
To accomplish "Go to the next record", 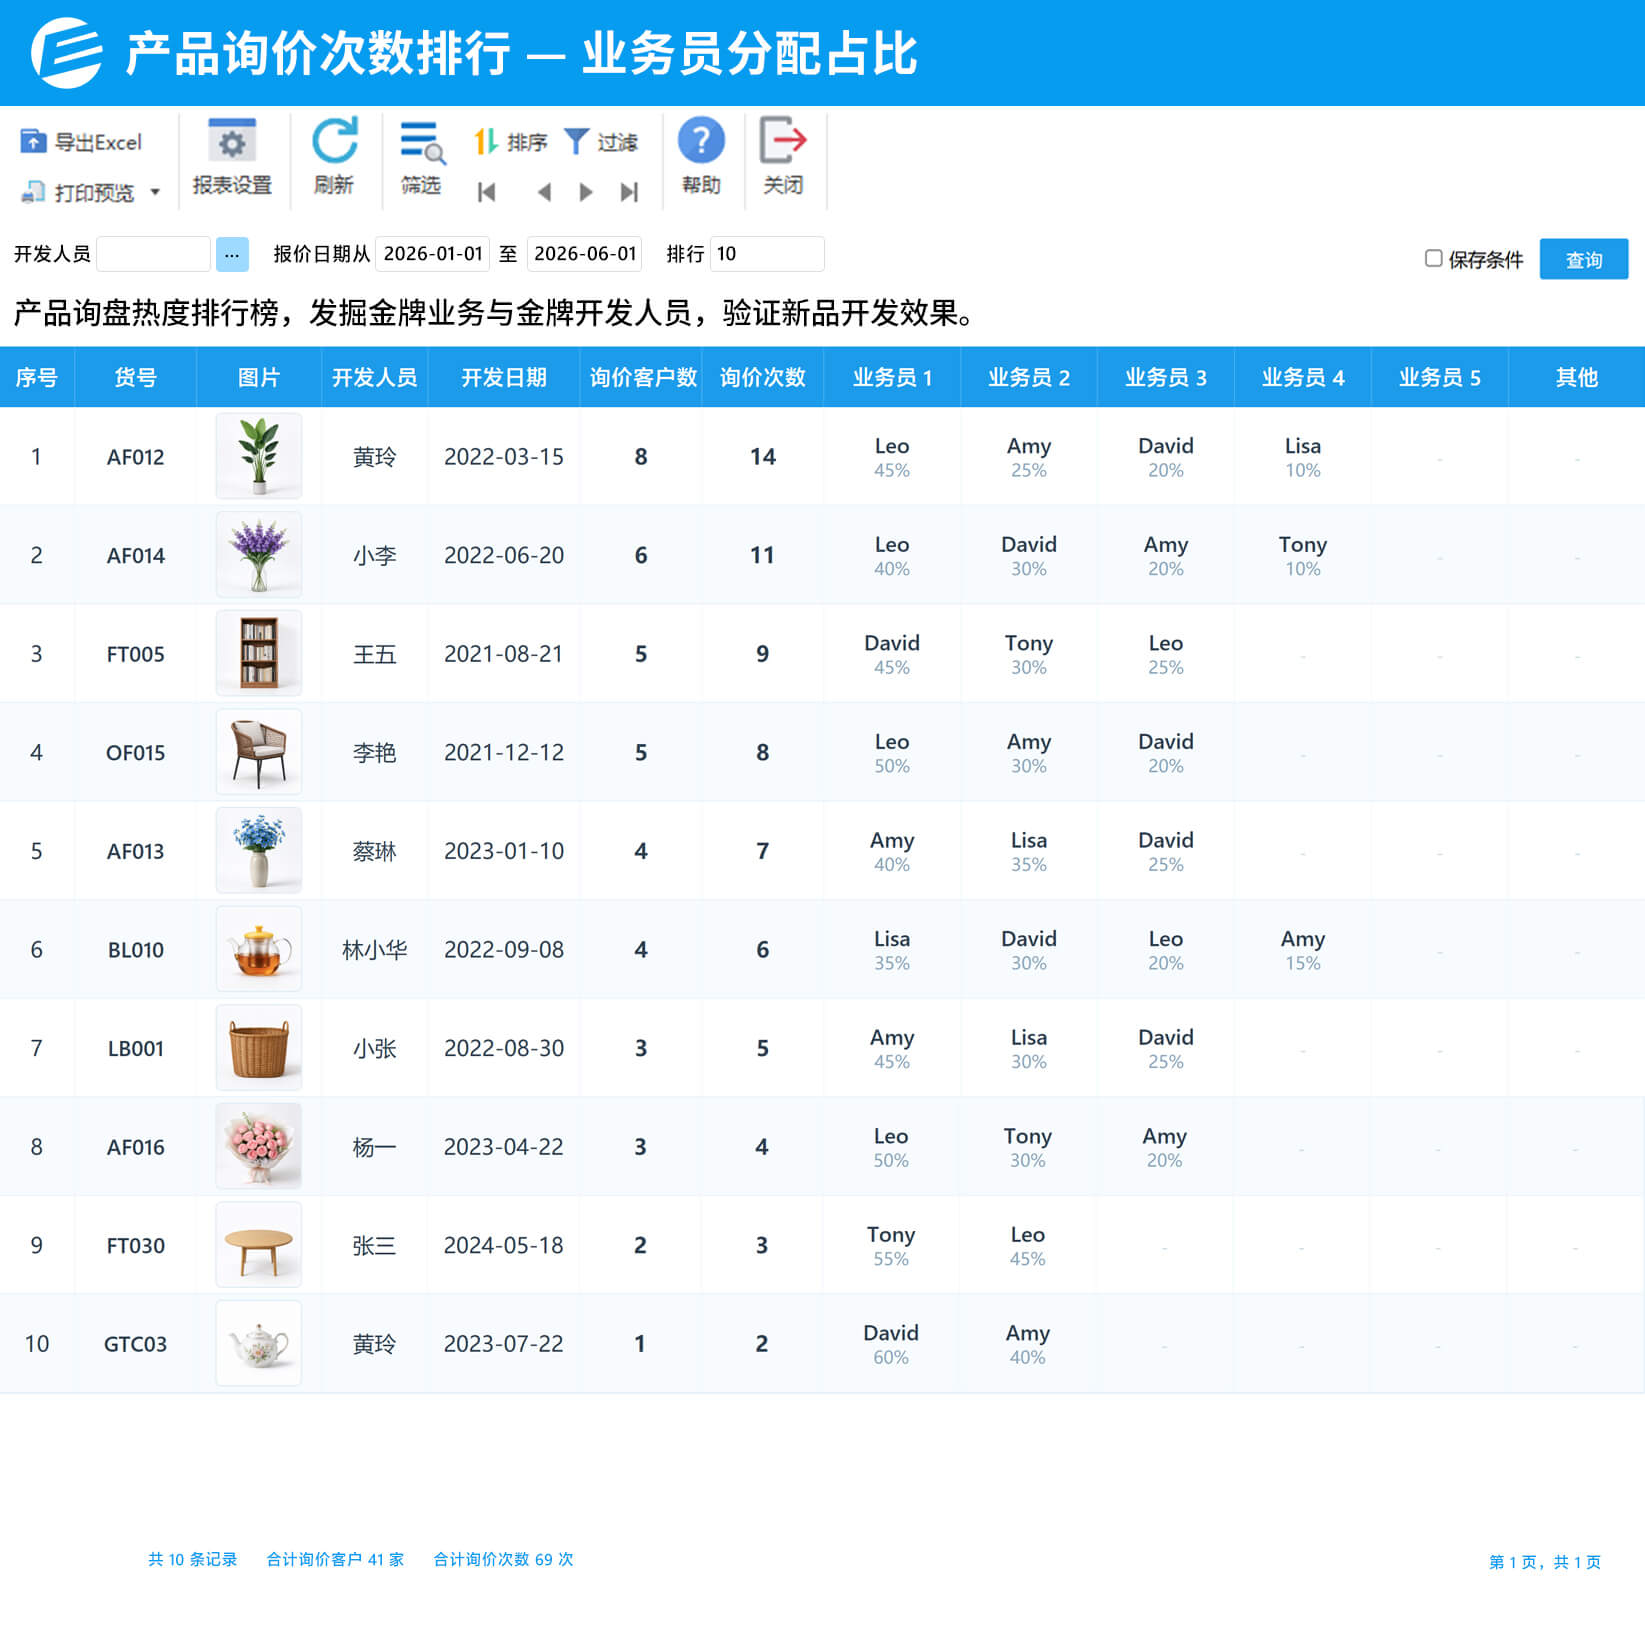I will pyautogui.click(x=586, y=192).
